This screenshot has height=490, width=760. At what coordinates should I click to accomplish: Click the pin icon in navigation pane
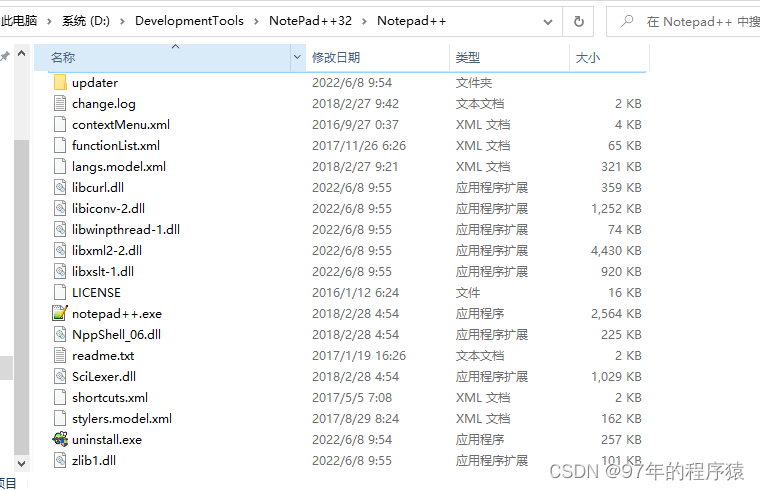pyautogui.click(x=5, y=56)
